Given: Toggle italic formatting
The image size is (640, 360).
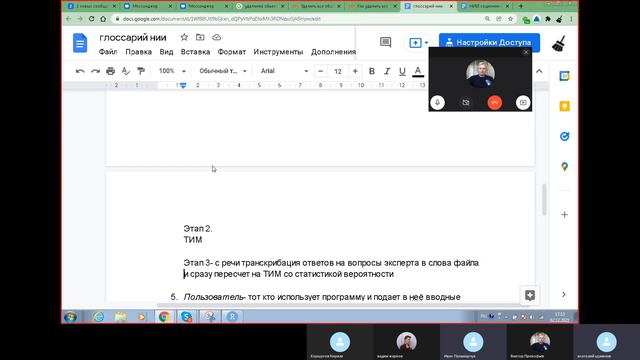Looking at the screenshot, I should pyautogui.click(x=387, y=71).
